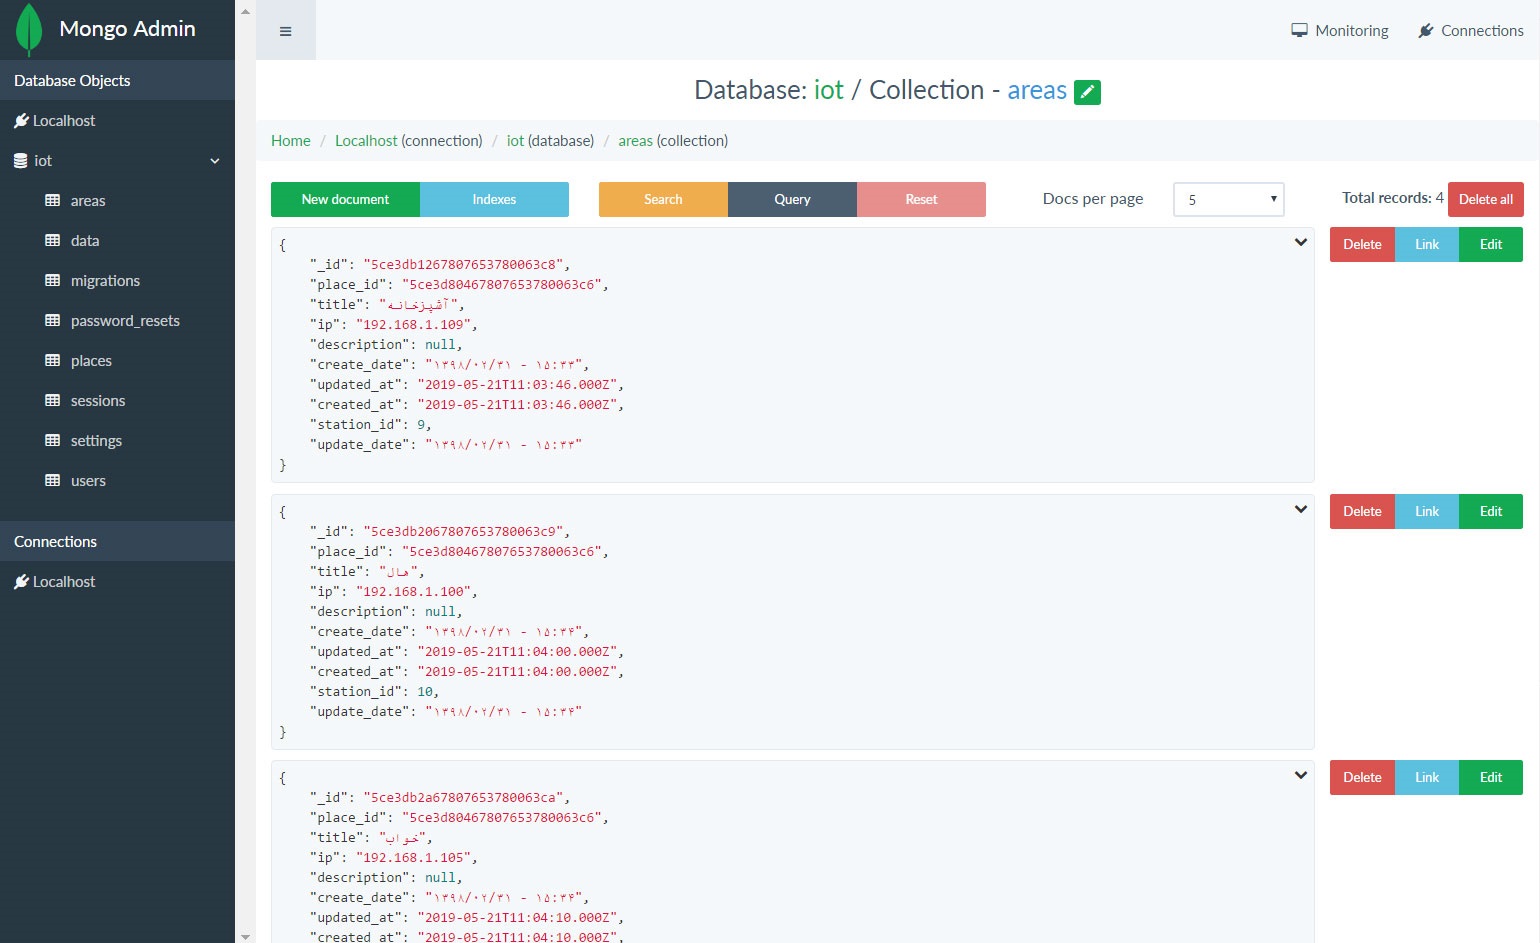Click the Database Objects section header
1540x943 pixels.
tap(117, 80)
